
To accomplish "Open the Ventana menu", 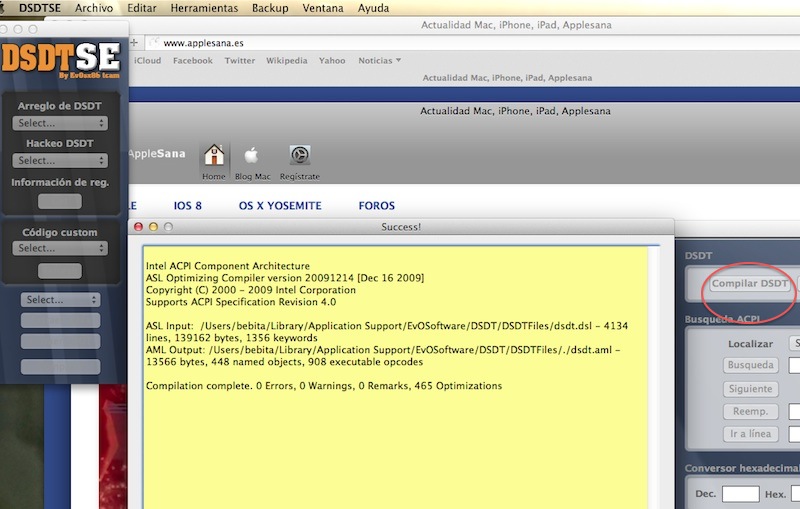I will click(322, 8).
